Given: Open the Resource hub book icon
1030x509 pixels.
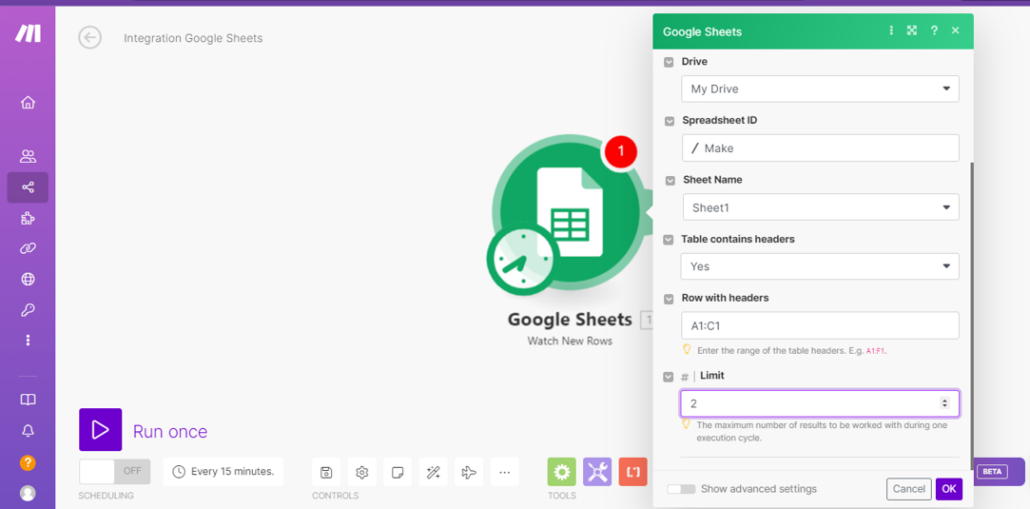Looking at the screenshot, I should (x=28, y=400).
